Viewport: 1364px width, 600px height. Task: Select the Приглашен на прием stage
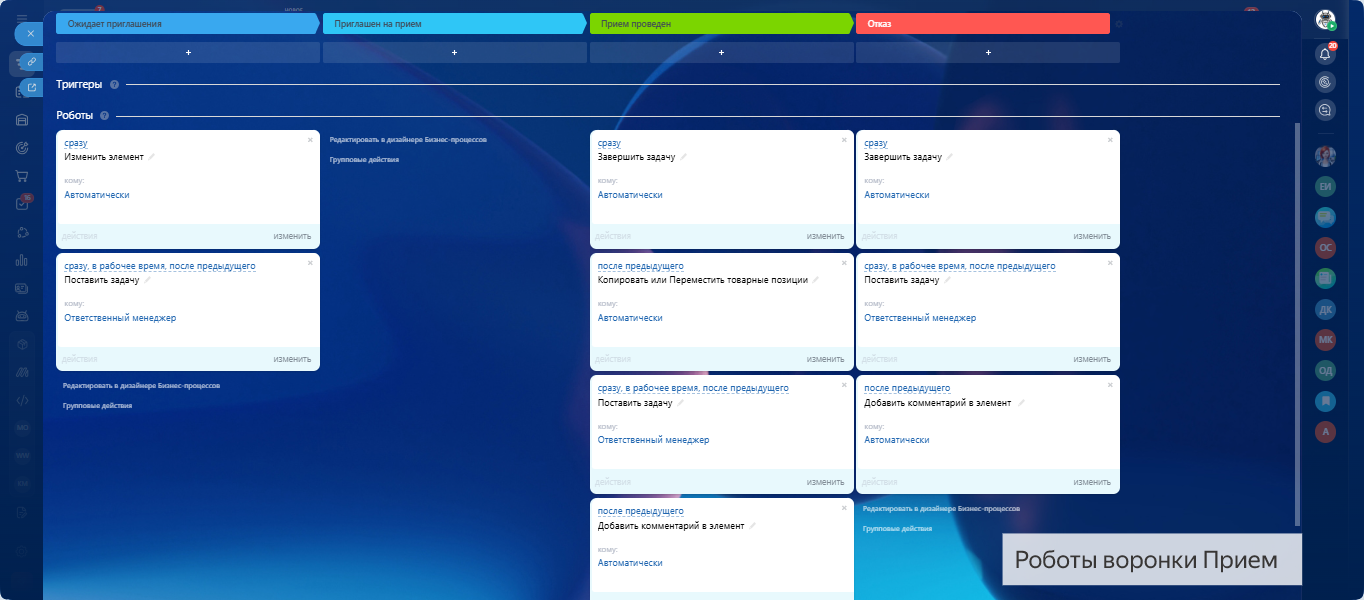tap(454, 23)
